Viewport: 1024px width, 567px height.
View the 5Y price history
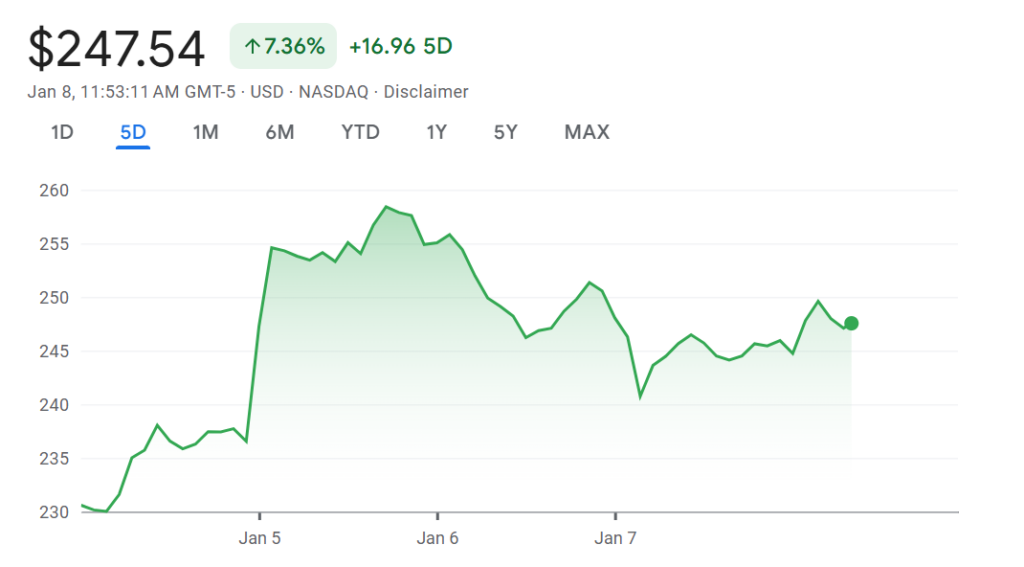click(x=505, y=132)
